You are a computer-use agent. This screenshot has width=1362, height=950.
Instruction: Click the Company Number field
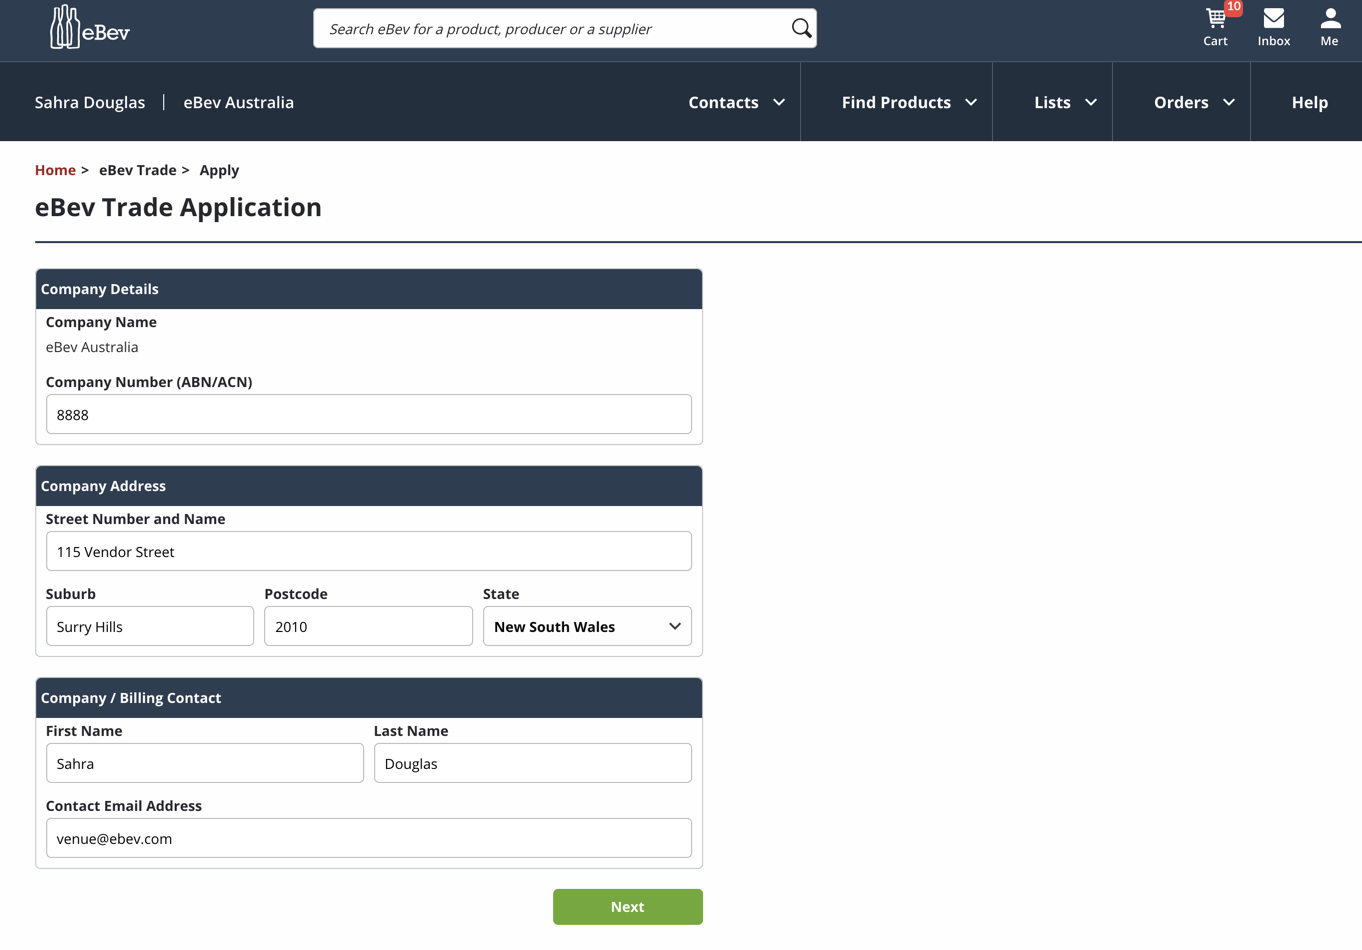(369, 414)
